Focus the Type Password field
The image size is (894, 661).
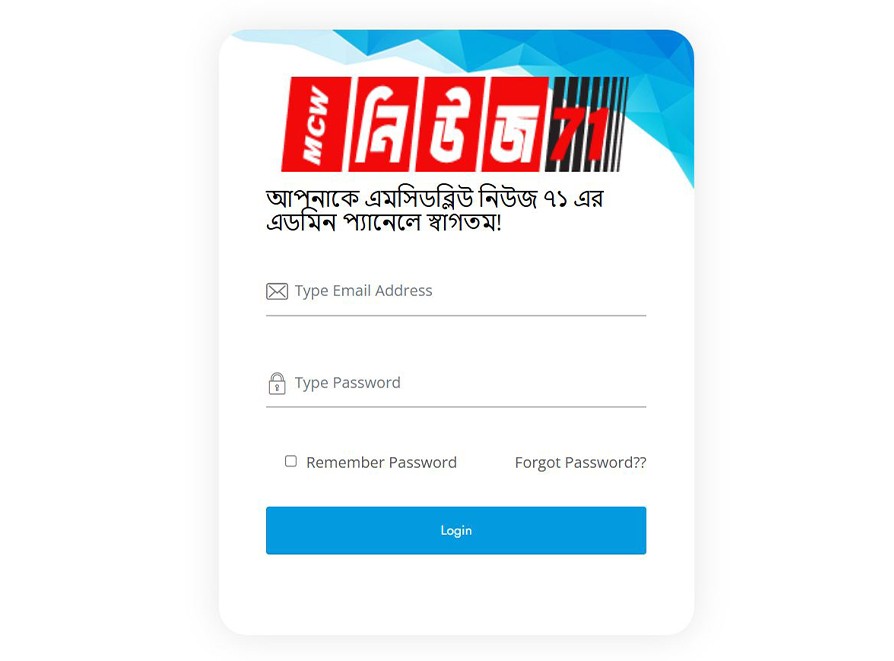tap(456, 383)
